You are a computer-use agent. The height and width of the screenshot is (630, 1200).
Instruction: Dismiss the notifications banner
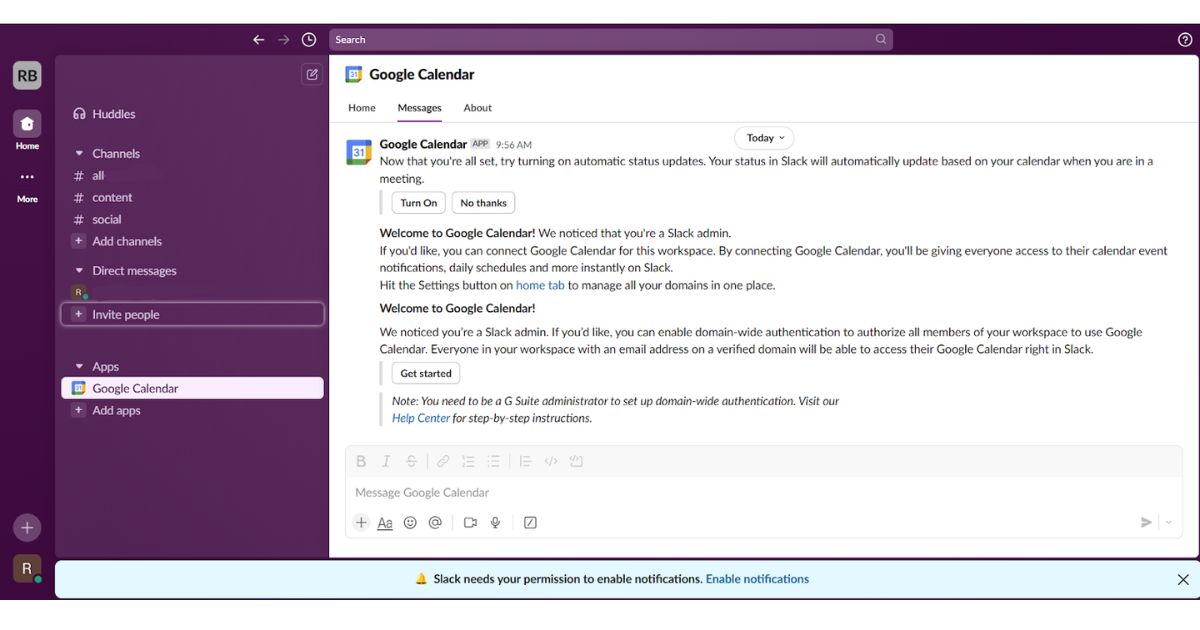1183,580
